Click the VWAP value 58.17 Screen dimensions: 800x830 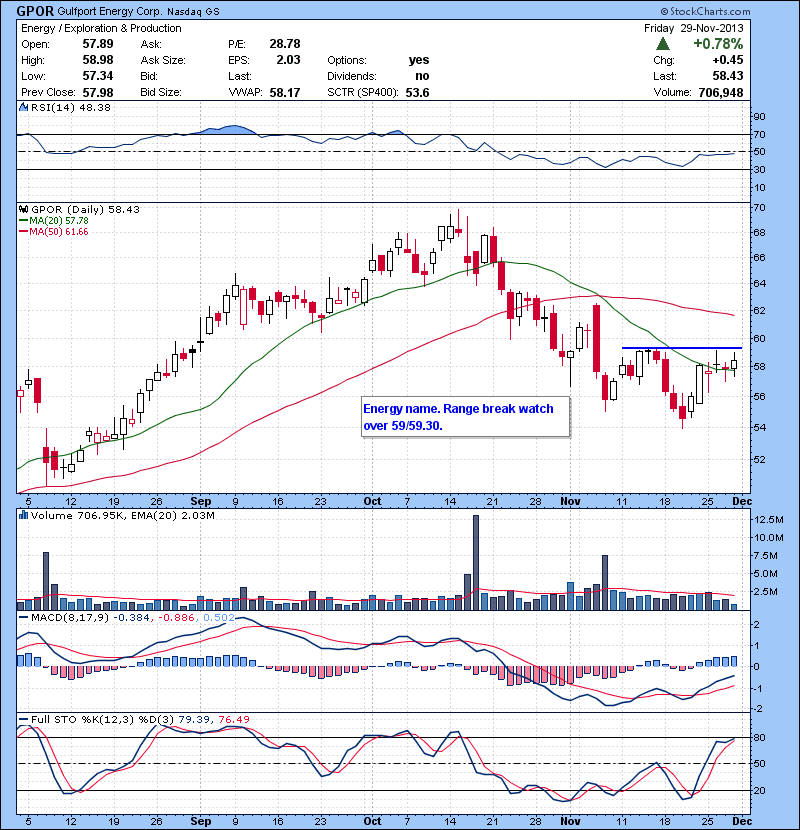(285, 93)
